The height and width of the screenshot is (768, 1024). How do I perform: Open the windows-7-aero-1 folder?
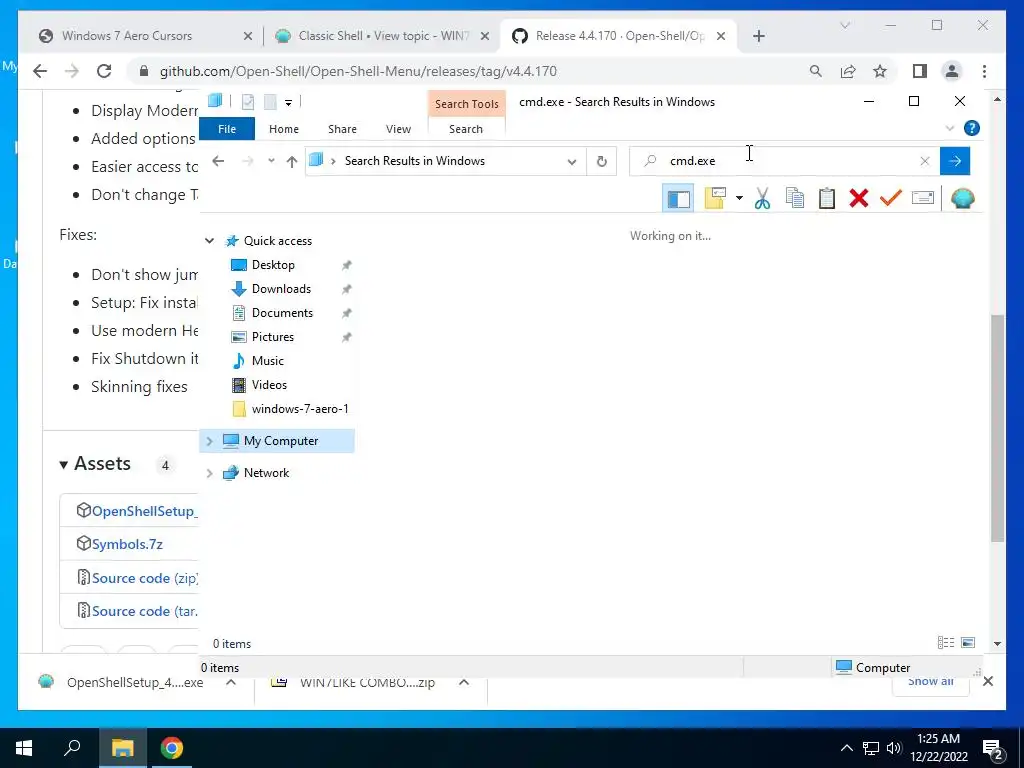300,409
